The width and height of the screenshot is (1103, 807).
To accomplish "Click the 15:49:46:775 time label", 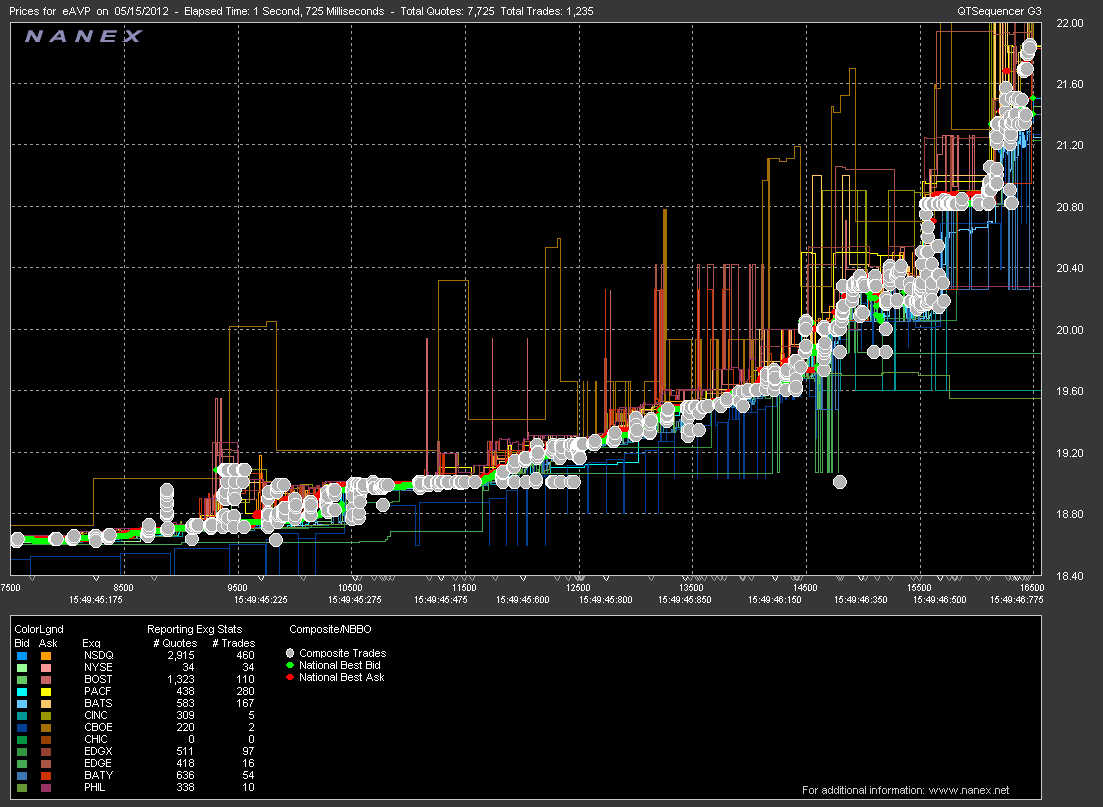I will [1017, 600].
